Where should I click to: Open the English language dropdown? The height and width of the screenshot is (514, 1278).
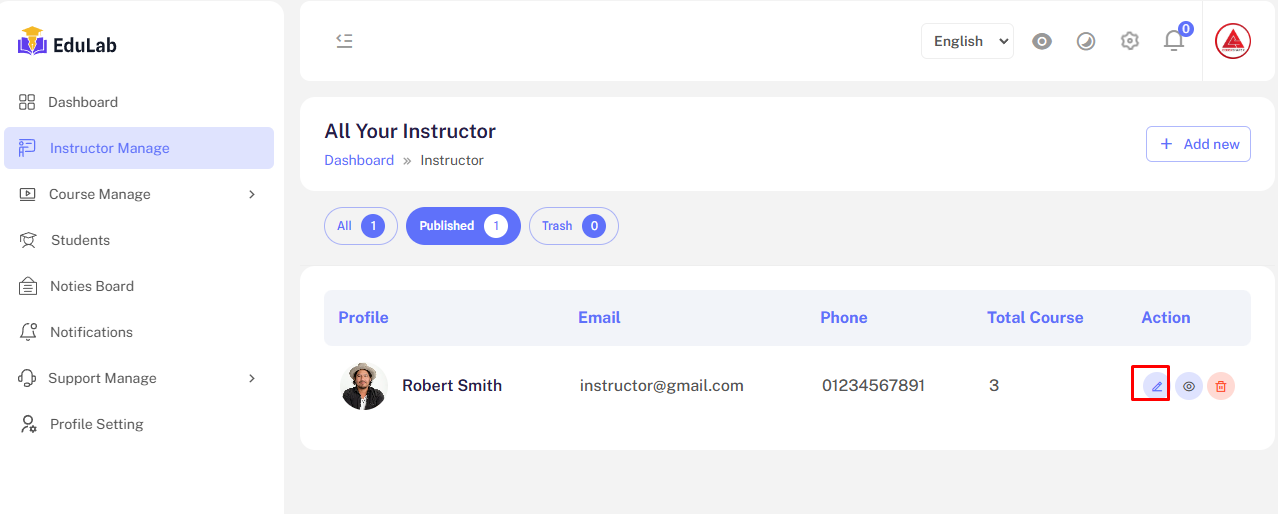point(967,41)
